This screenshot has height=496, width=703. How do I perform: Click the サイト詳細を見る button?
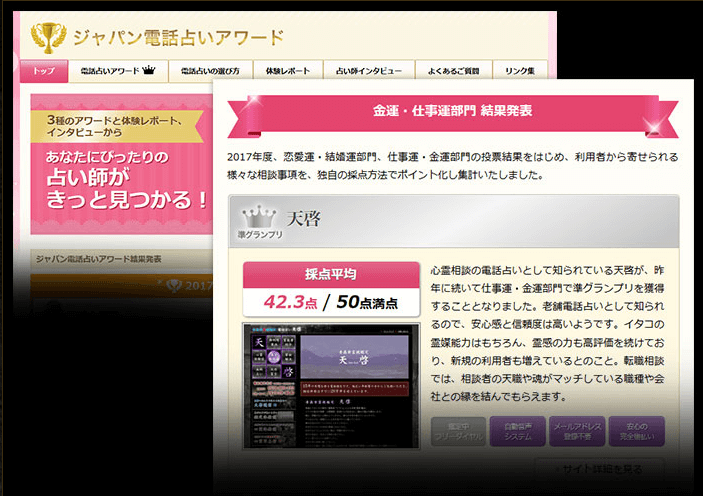[600, 470]
